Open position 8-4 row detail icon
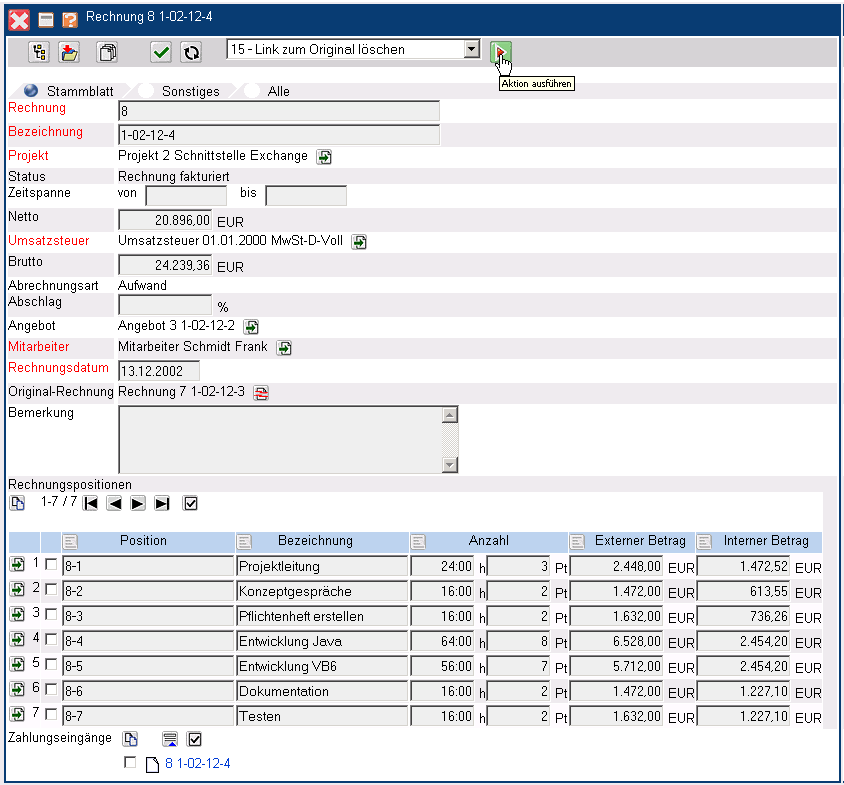This screenshot has width=844, height=785. coord(18,639)
